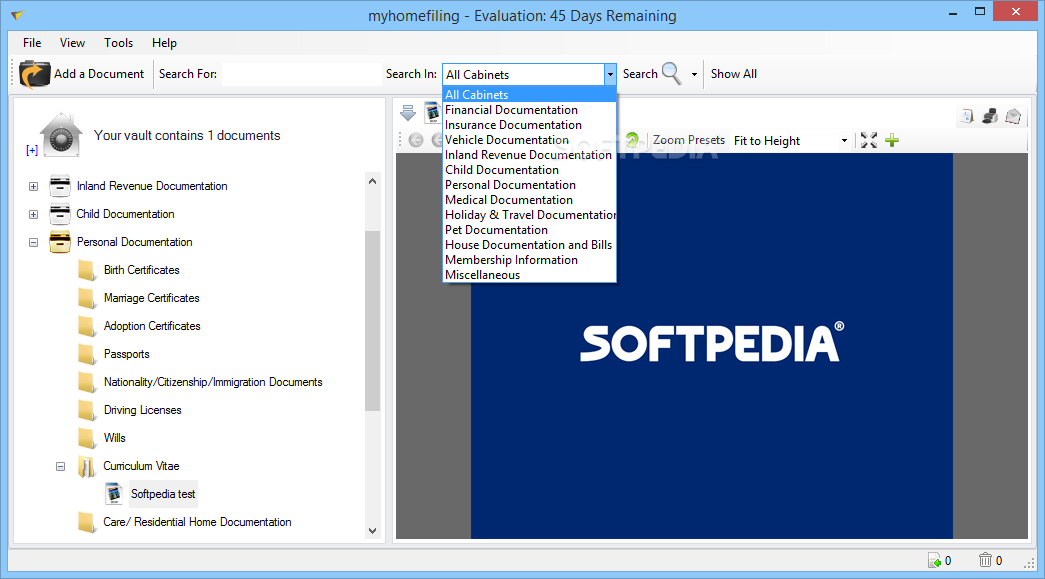Select the Softpedia test document
Screen dimensions: 1045x579
tap(163, 494)
